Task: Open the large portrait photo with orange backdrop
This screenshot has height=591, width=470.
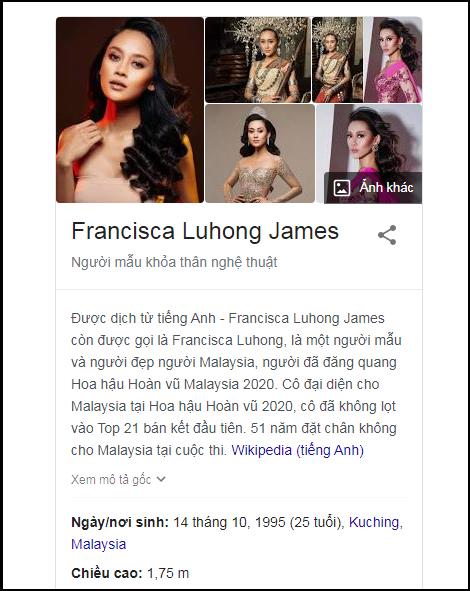Action: [130, 110]
